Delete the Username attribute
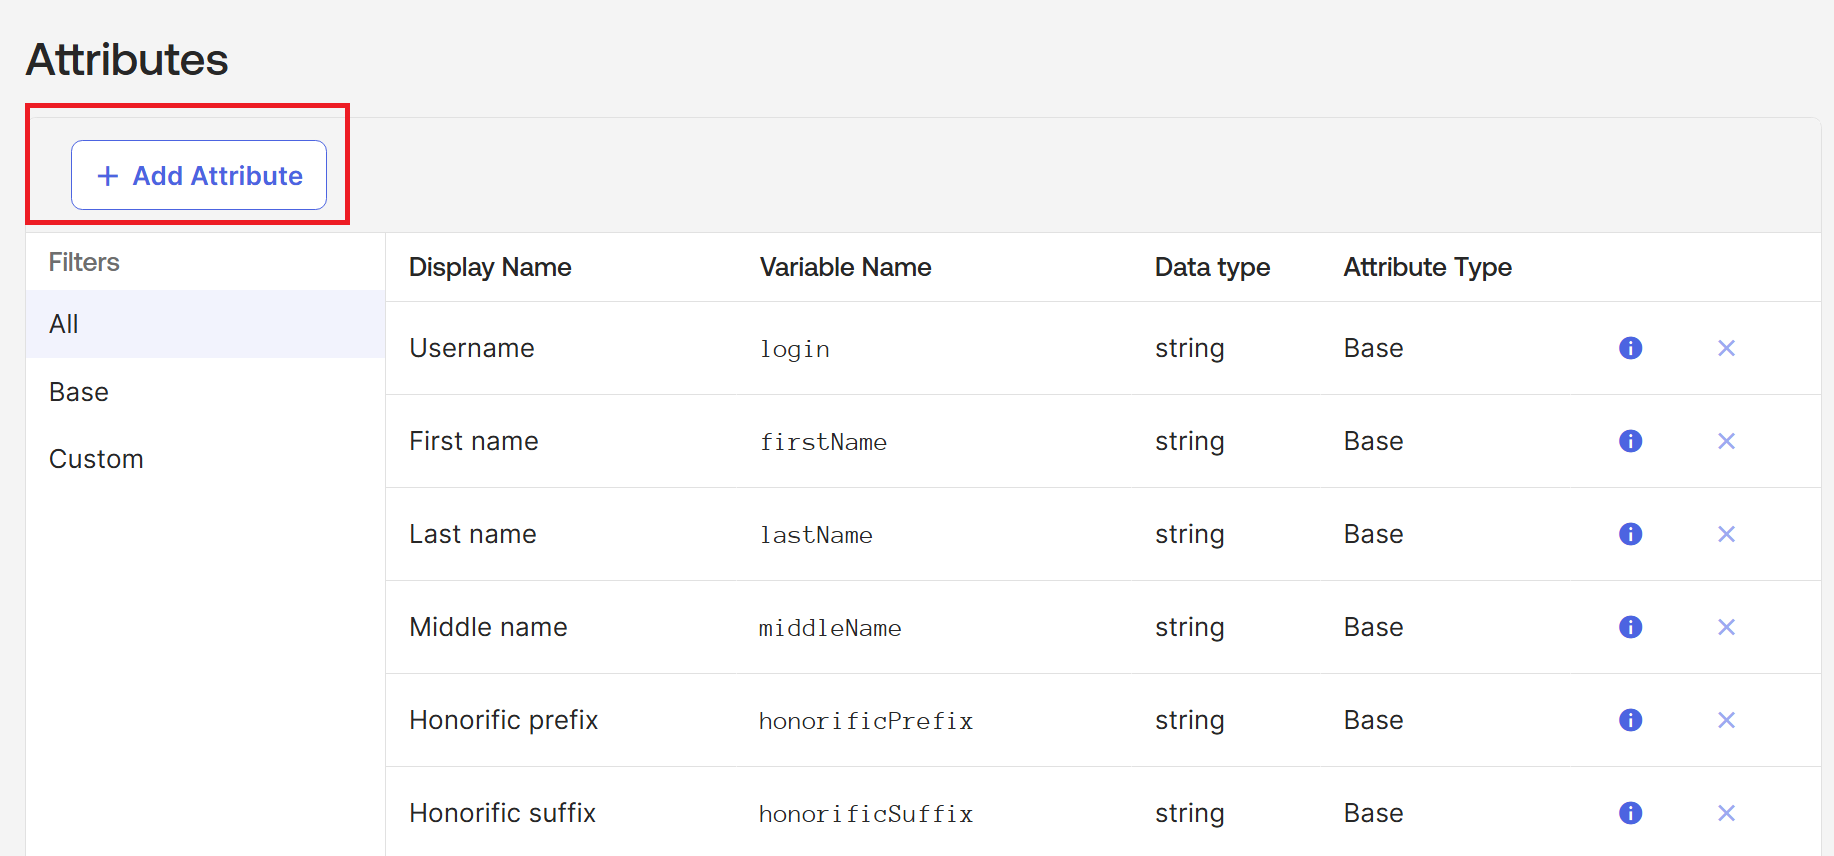 [1726, 348]
